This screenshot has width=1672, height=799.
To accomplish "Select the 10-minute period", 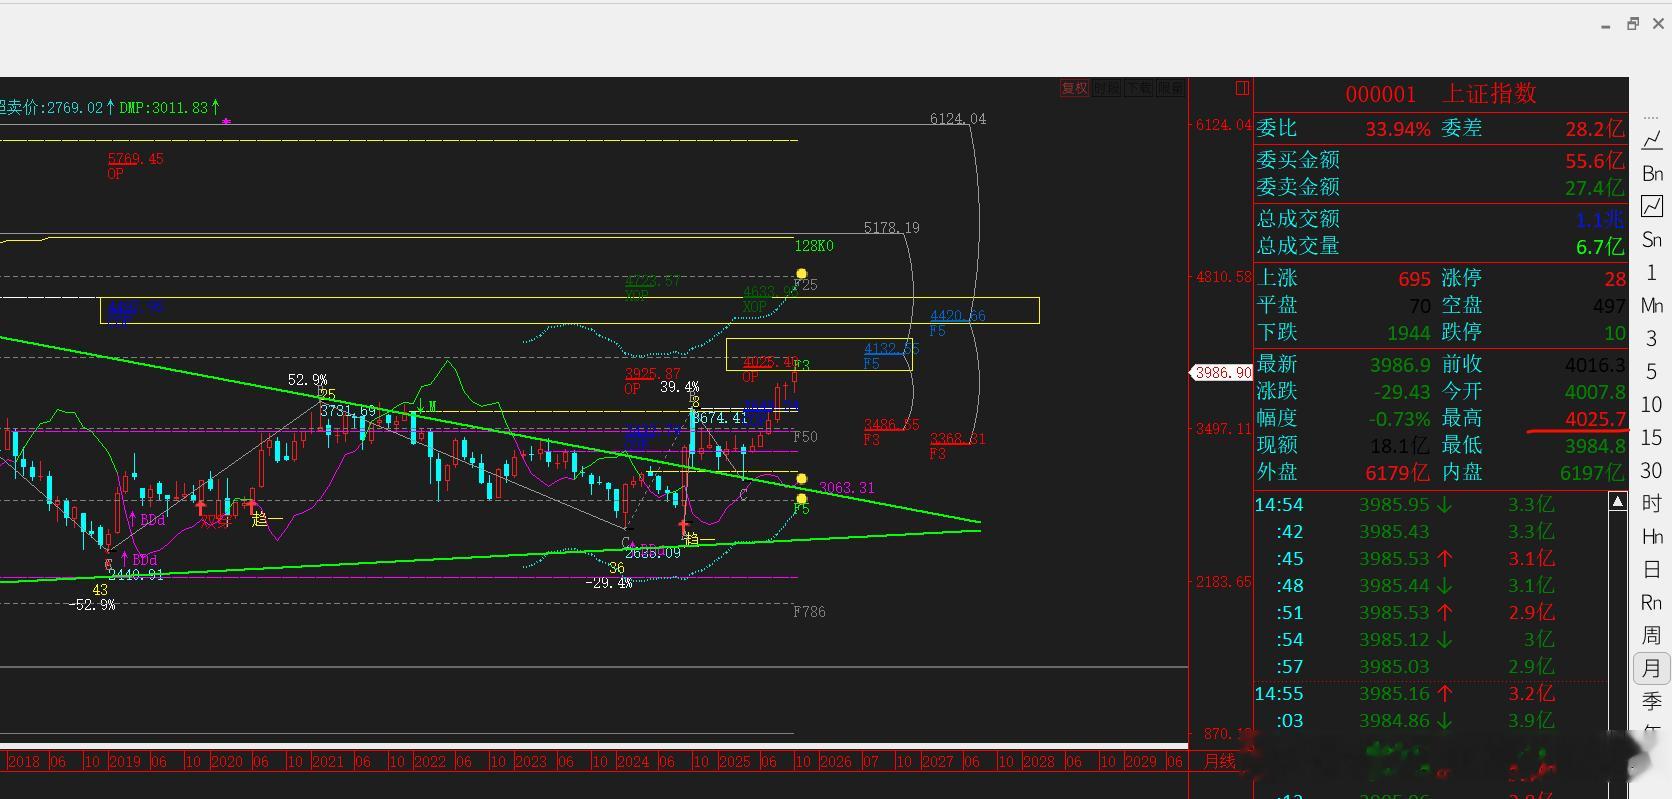I will tap(1652, 405).
